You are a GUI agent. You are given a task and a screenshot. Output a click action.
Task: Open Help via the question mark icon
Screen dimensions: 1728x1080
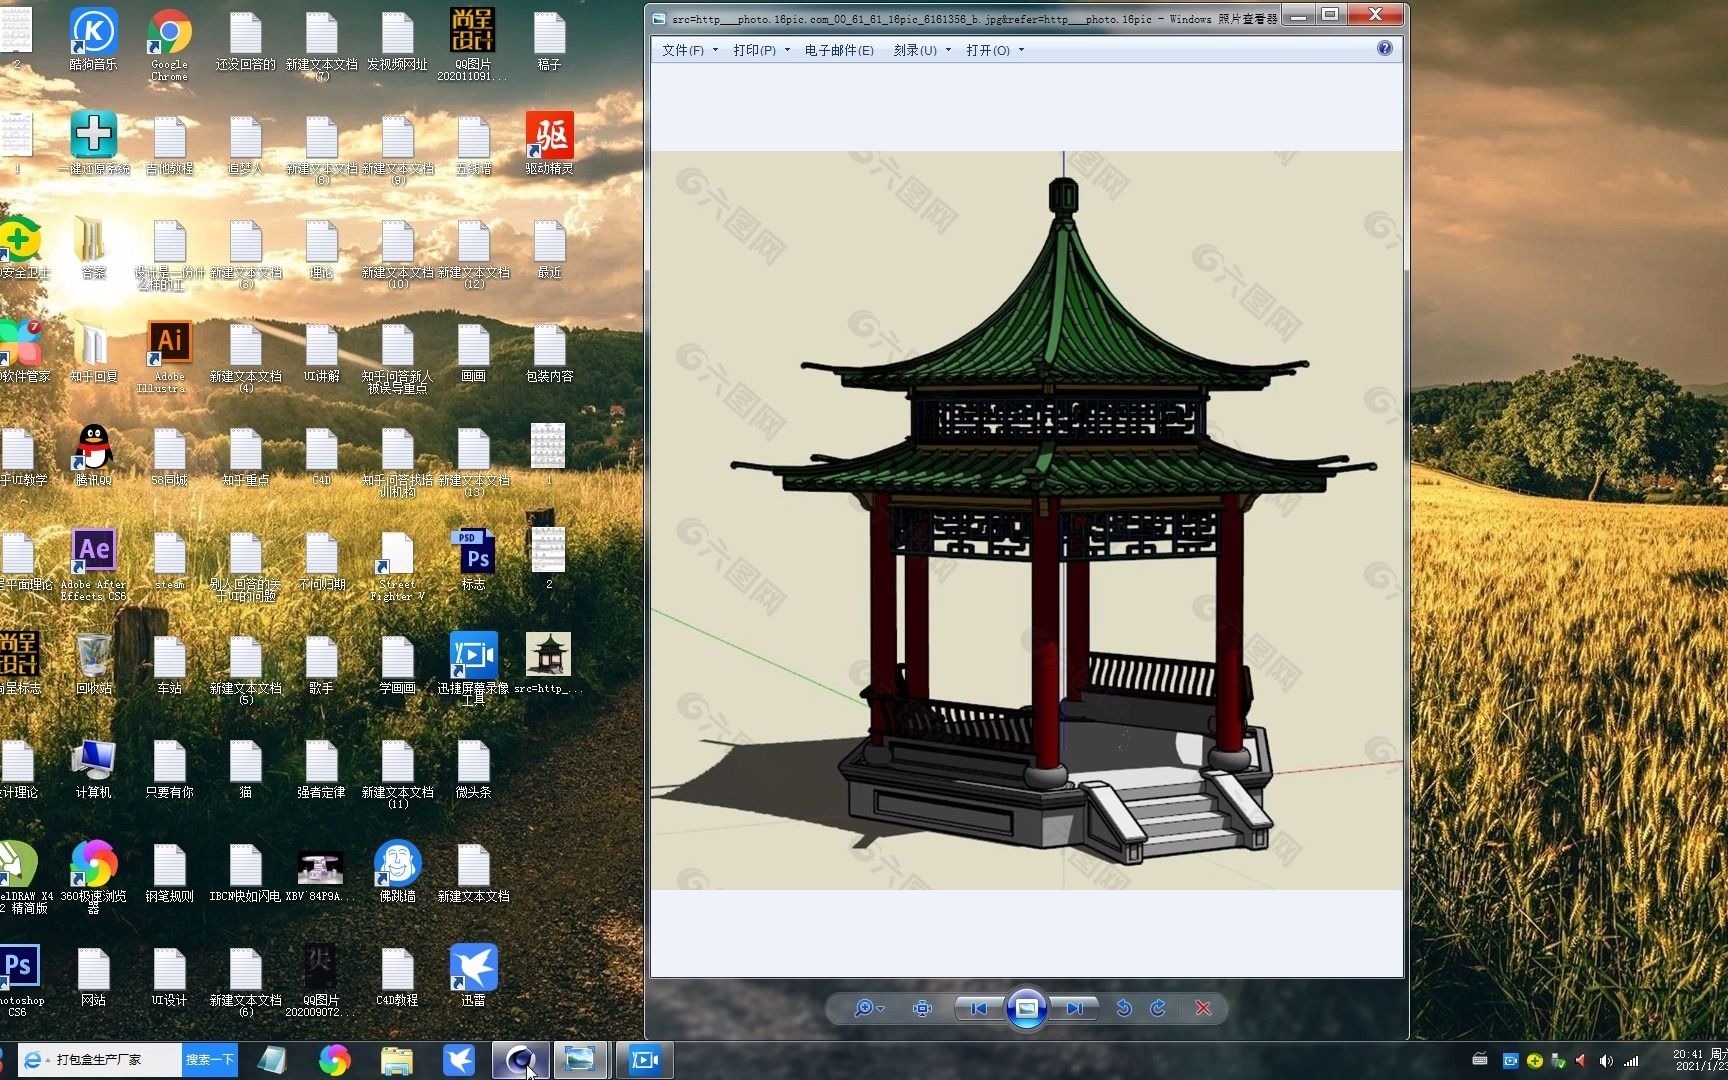point(1384,47)
